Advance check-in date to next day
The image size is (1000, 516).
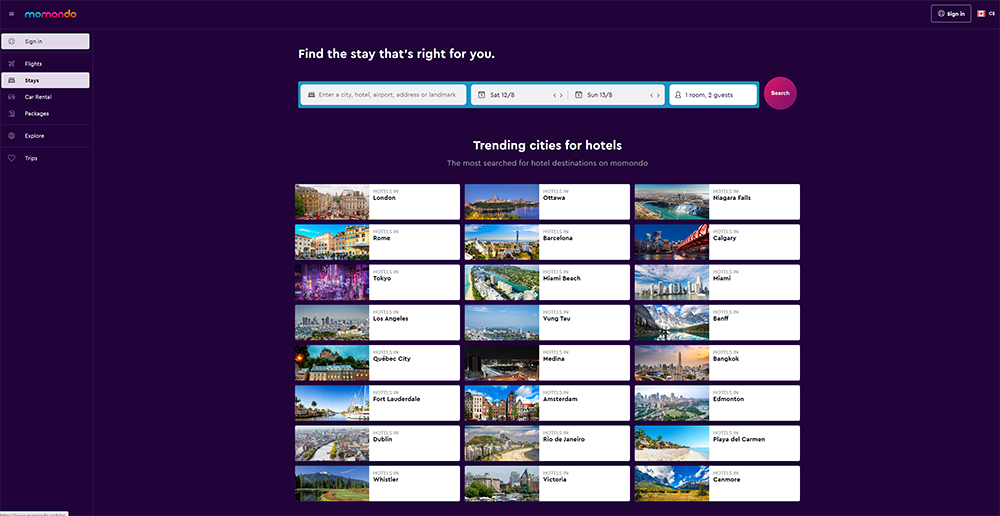coord(562,95)
